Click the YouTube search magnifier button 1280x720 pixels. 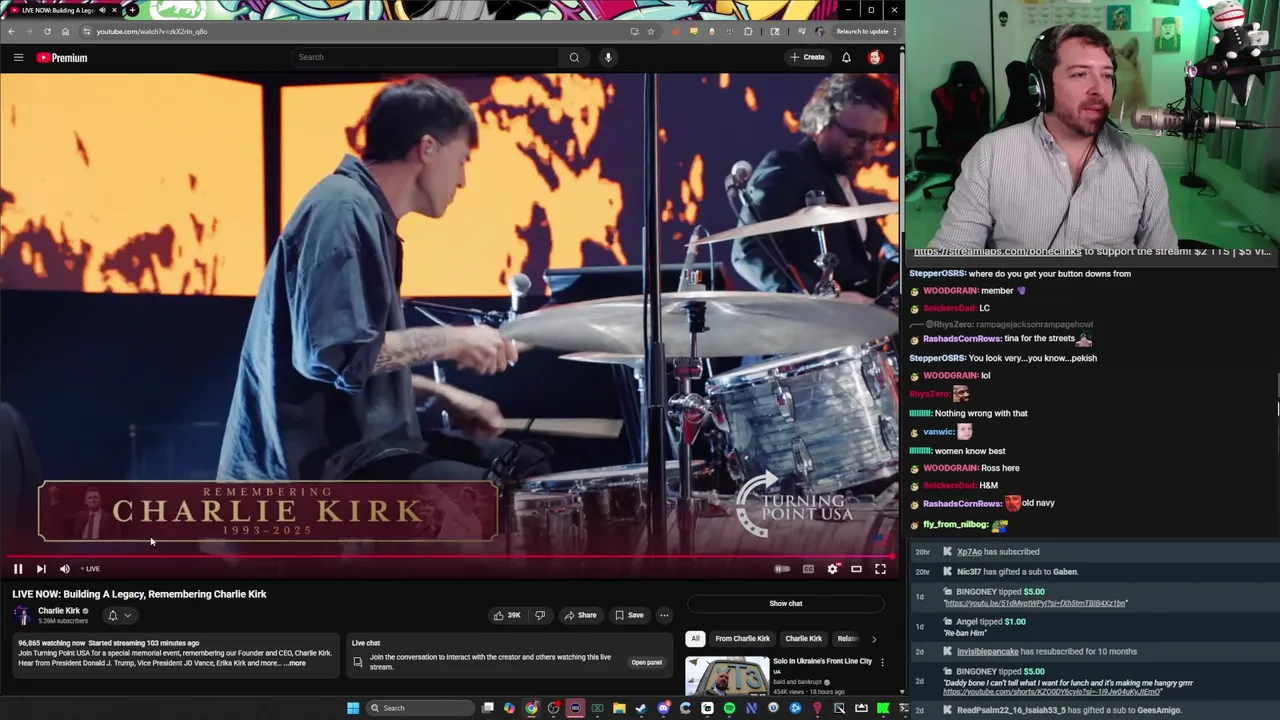point(574,57)
